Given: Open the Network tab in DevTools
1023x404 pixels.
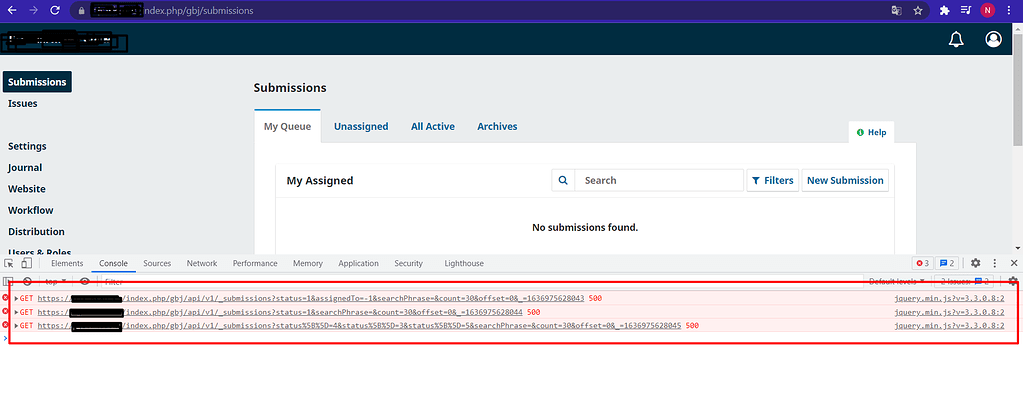Looking at the screenshot, I should tap(201, 263).
